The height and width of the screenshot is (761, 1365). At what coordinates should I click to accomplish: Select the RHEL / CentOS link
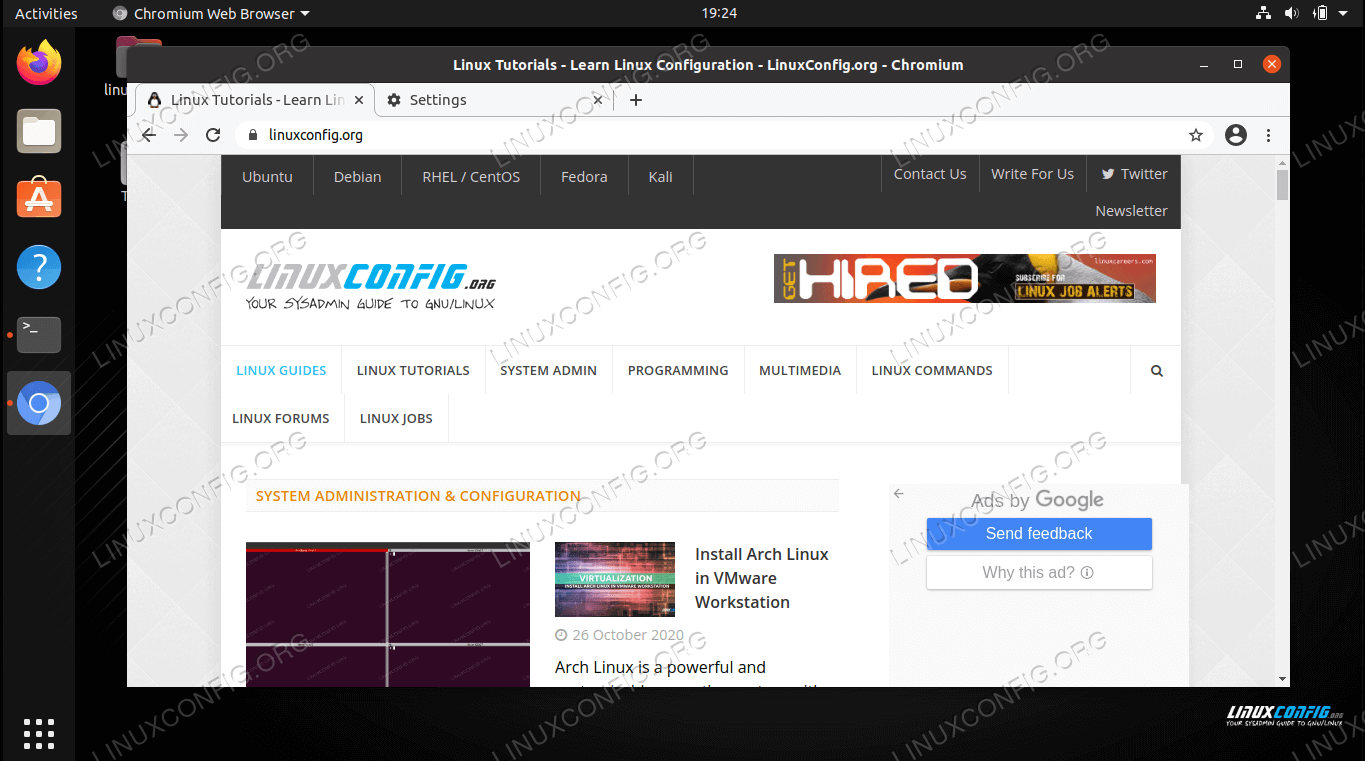click(471, 177)
